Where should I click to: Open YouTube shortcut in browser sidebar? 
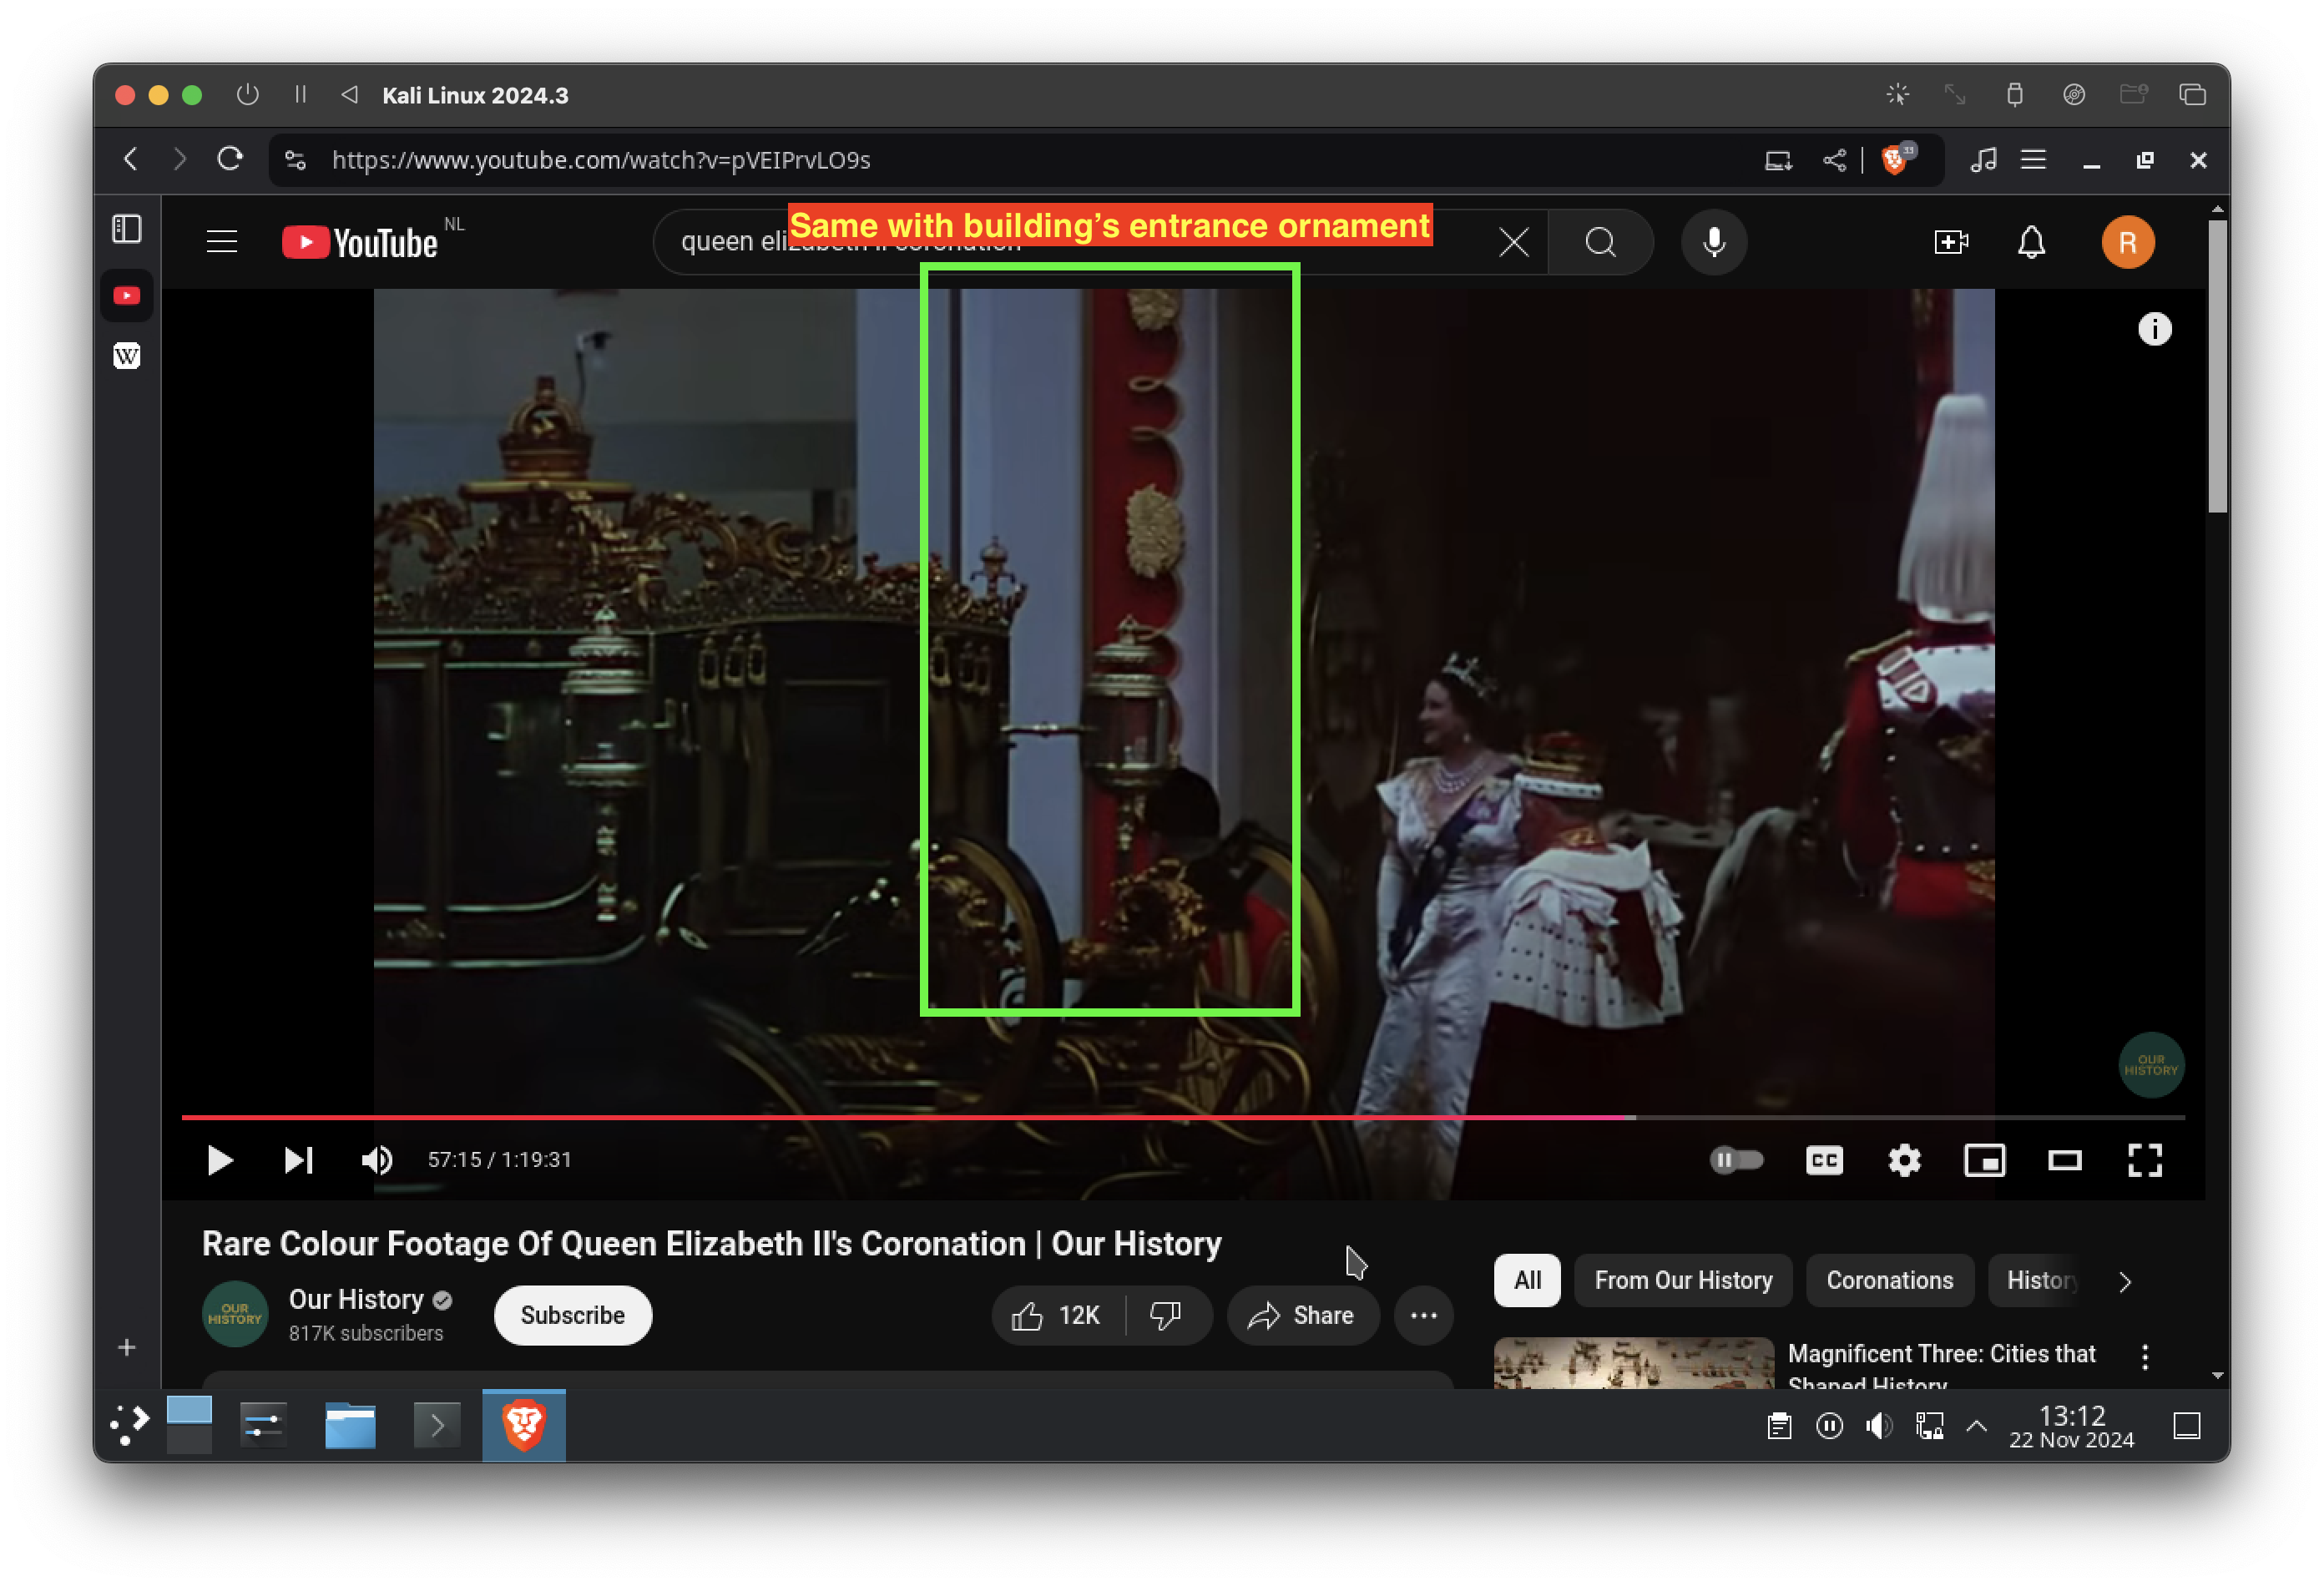[127, 296]
